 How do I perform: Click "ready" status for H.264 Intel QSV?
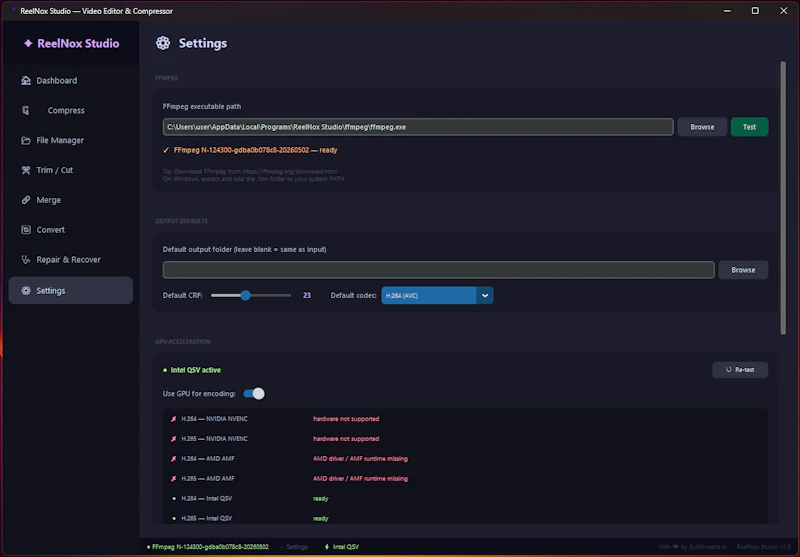[320, 498]
